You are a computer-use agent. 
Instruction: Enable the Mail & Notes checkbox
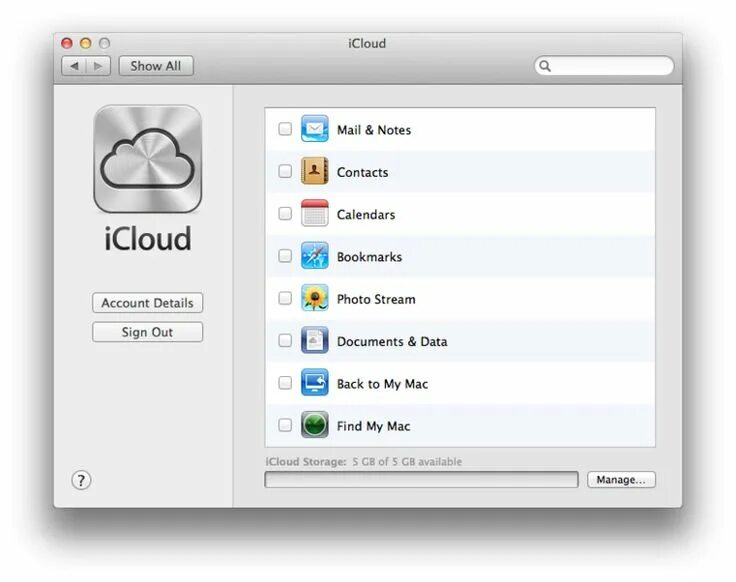[285, 129]
